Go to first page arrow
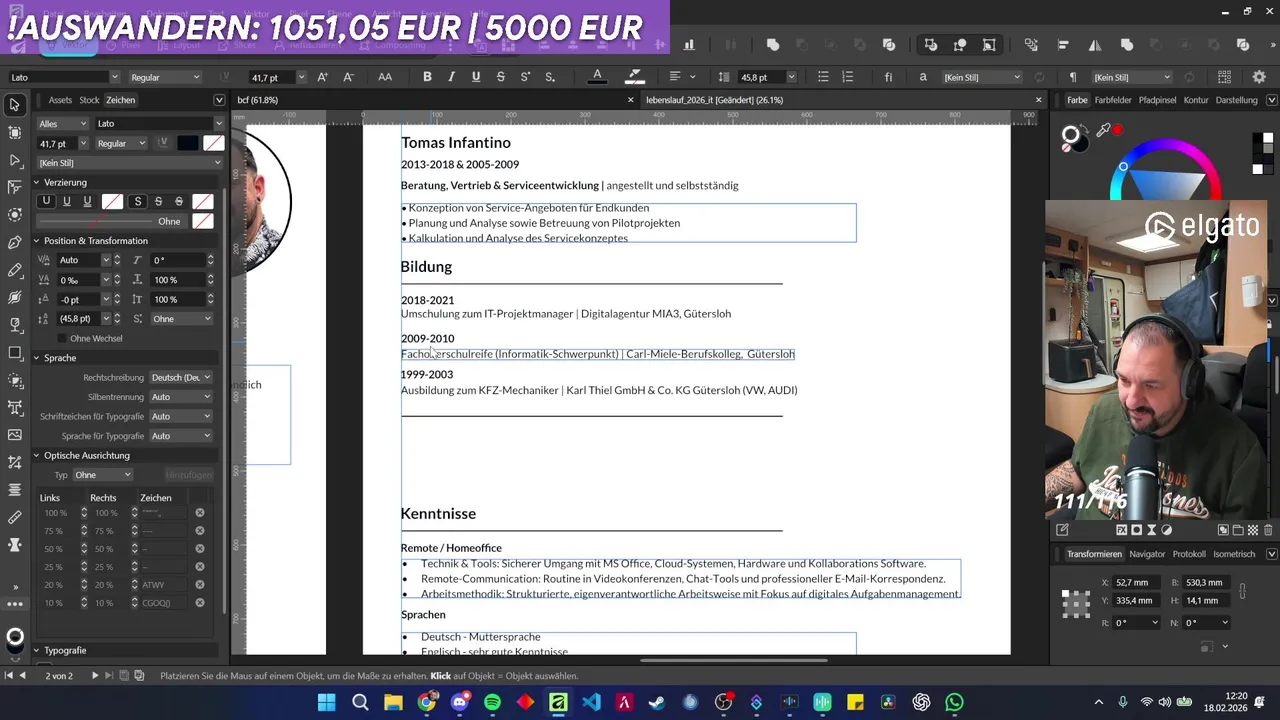The height and width of the screenshot is (720, 1280). point(9,676)
